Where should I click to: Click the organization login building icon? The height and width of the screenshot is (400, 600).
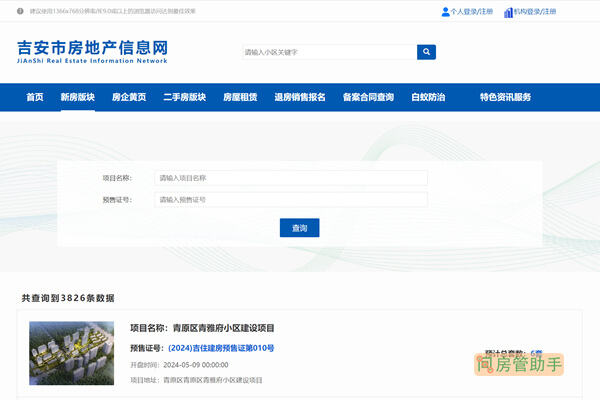pyautogui.click(x=508, y=12)
